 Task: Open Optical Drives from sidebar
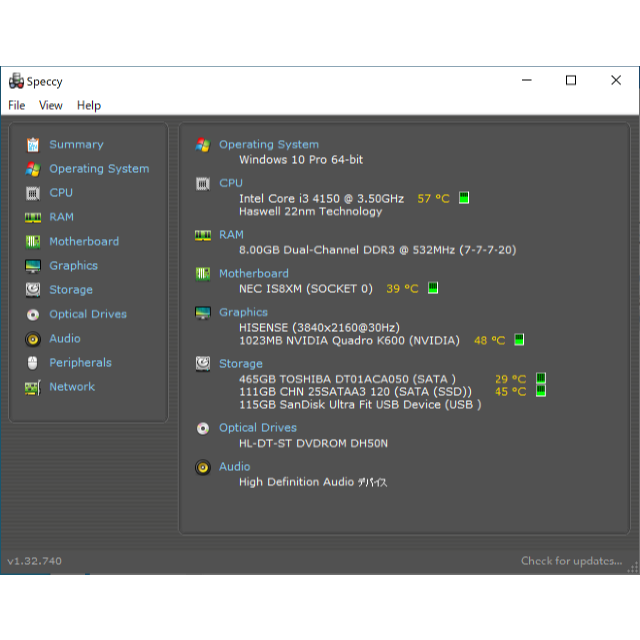click(88, 314)
